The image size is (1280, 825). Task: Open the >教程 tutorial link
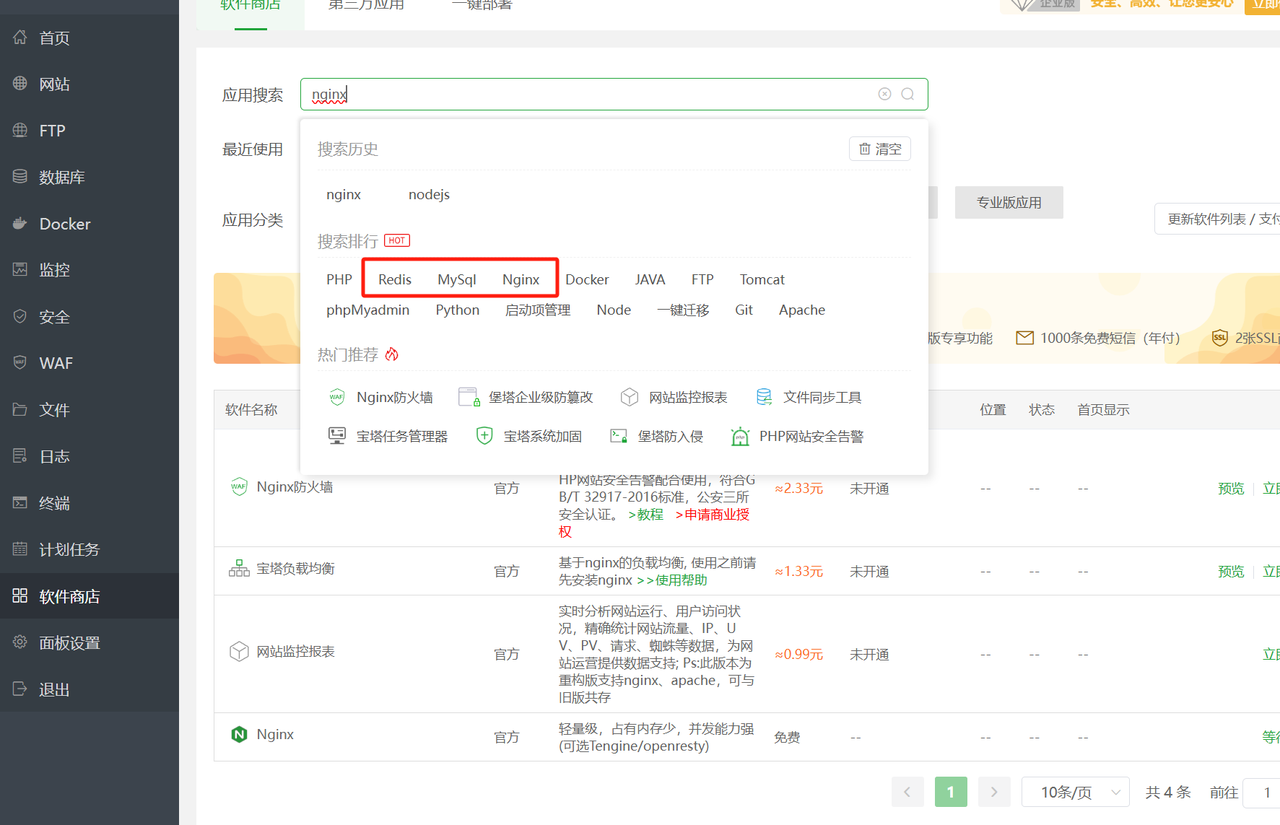click(x=646, y=514)
